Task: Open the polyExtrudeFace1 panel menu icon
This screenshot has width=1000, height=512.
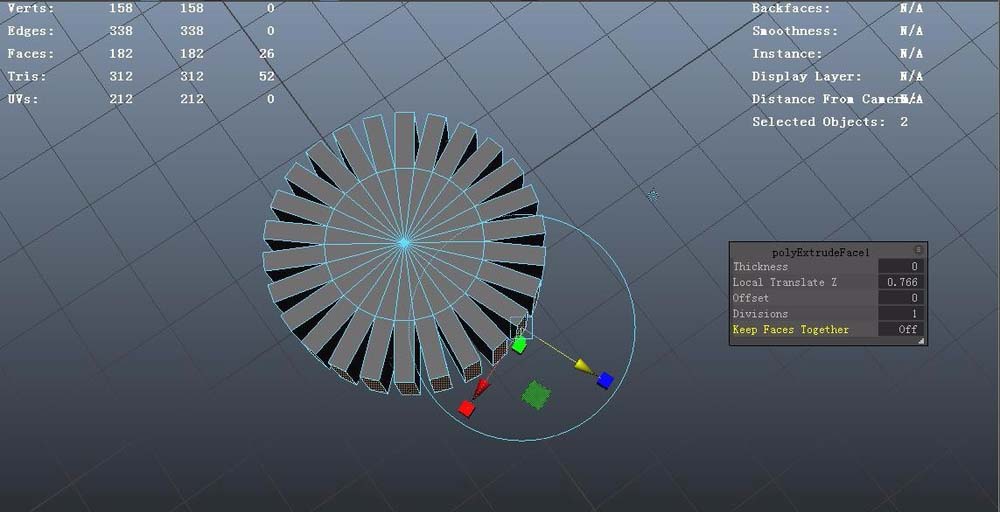Action: [918, 250]
